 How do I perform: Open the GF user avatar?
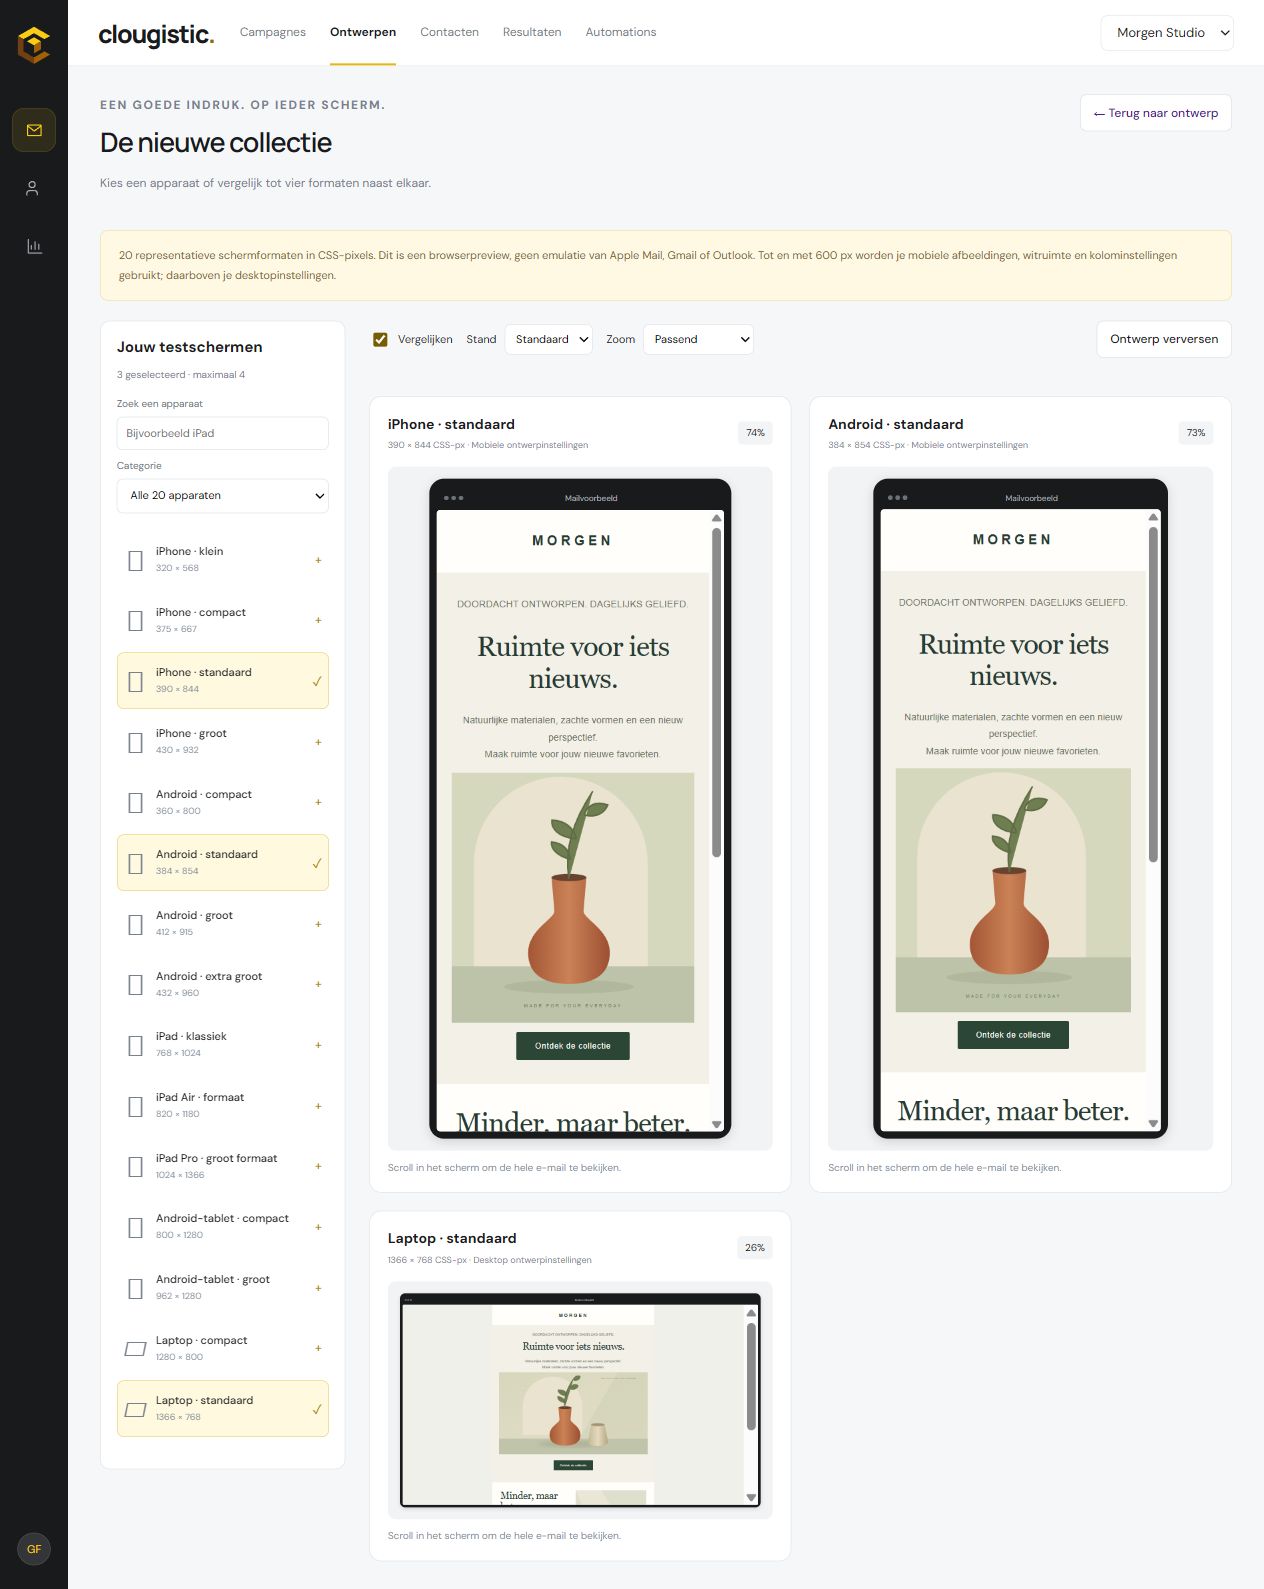[34, 1549]
